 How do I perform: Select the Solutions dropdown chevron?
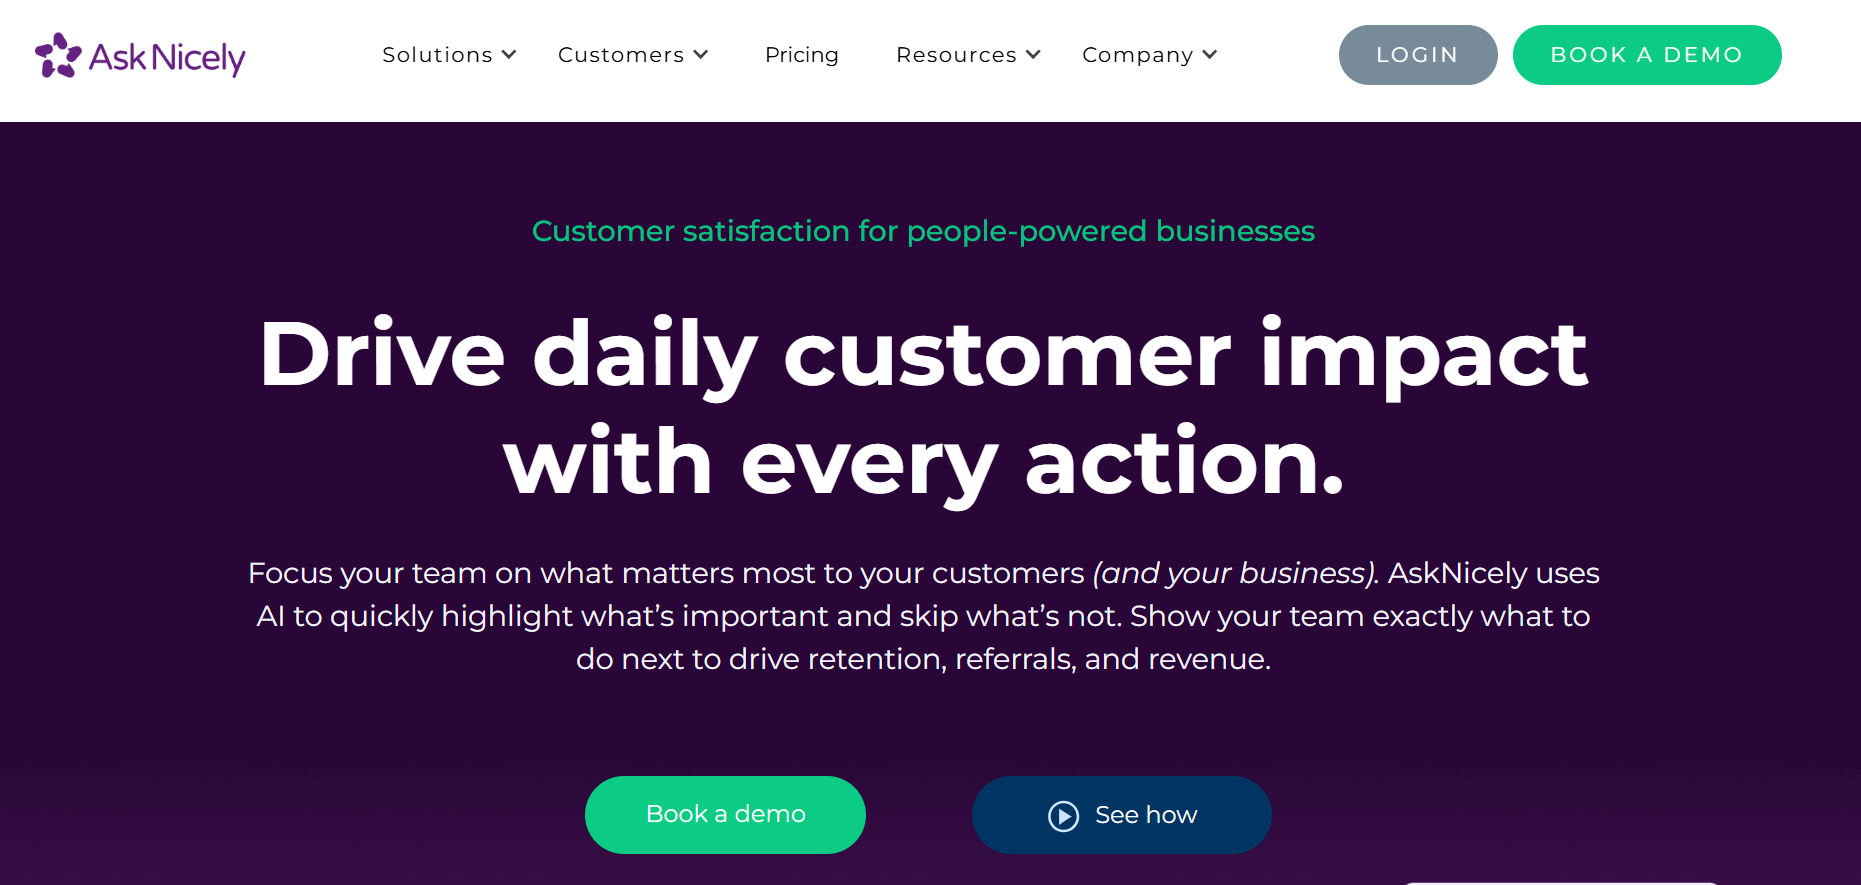click(x=510, y=55)
